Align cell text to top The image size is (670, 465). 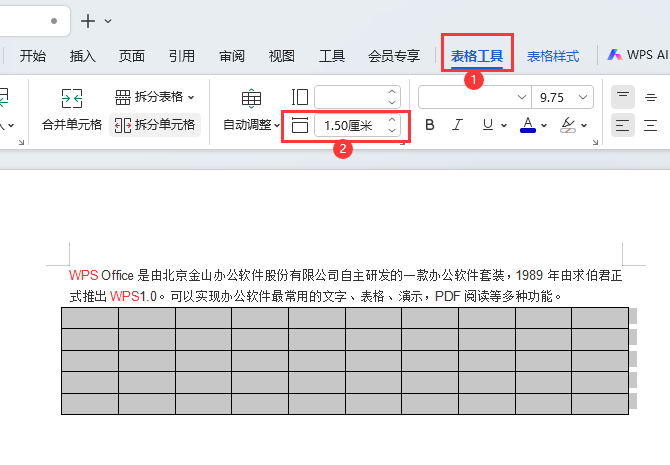click(623, 97)
